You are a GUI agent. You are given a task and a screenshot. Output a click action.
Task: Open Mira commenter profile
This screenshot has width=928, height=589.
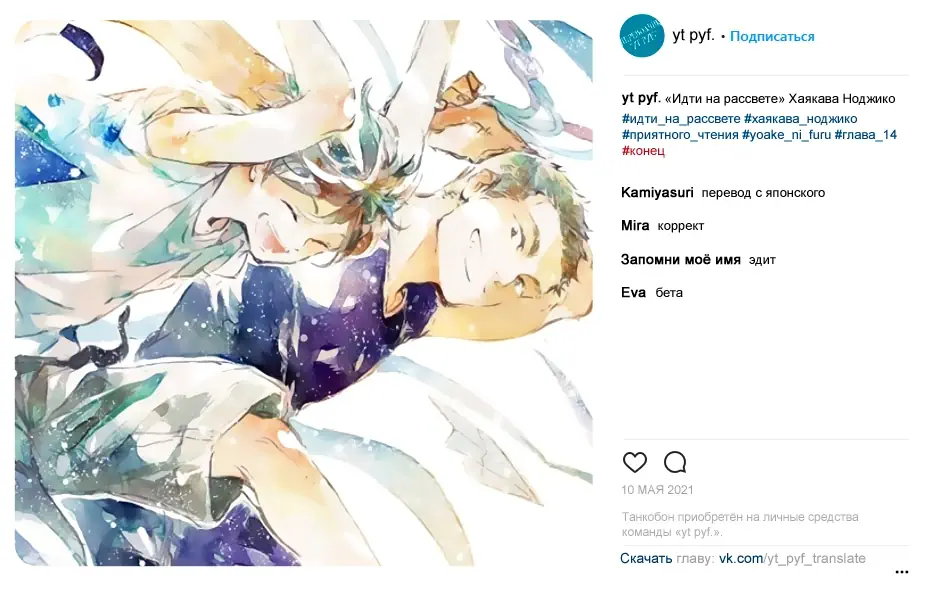635,226
